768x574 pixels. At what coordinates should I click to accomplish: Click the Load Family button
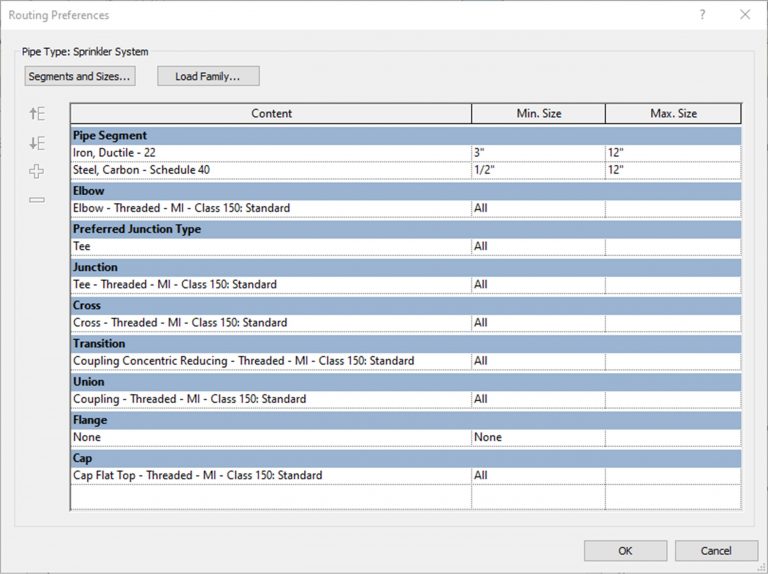click(207, 76)
